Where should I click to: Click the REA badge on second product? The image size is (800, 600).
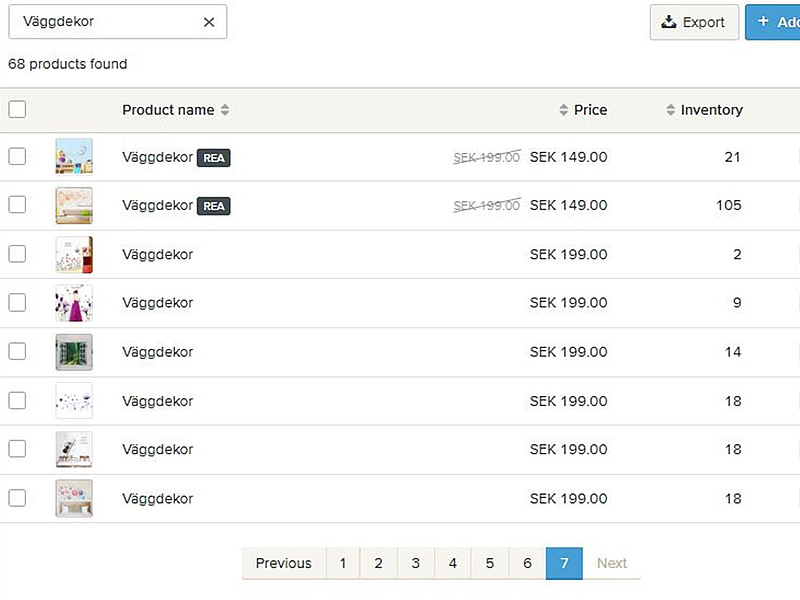point(214,206)
